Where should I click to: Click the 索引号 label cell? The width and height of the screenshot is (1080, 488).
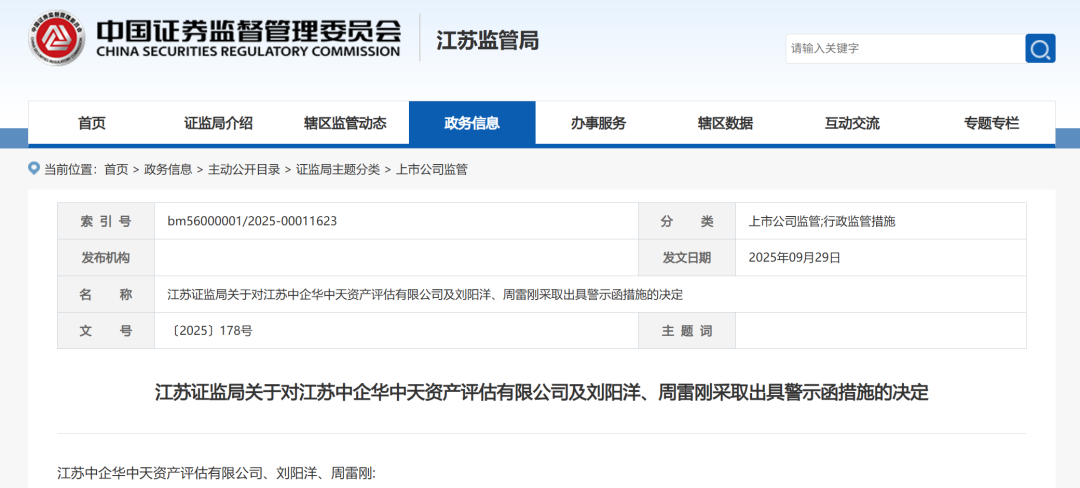click(x=105, y=221)
